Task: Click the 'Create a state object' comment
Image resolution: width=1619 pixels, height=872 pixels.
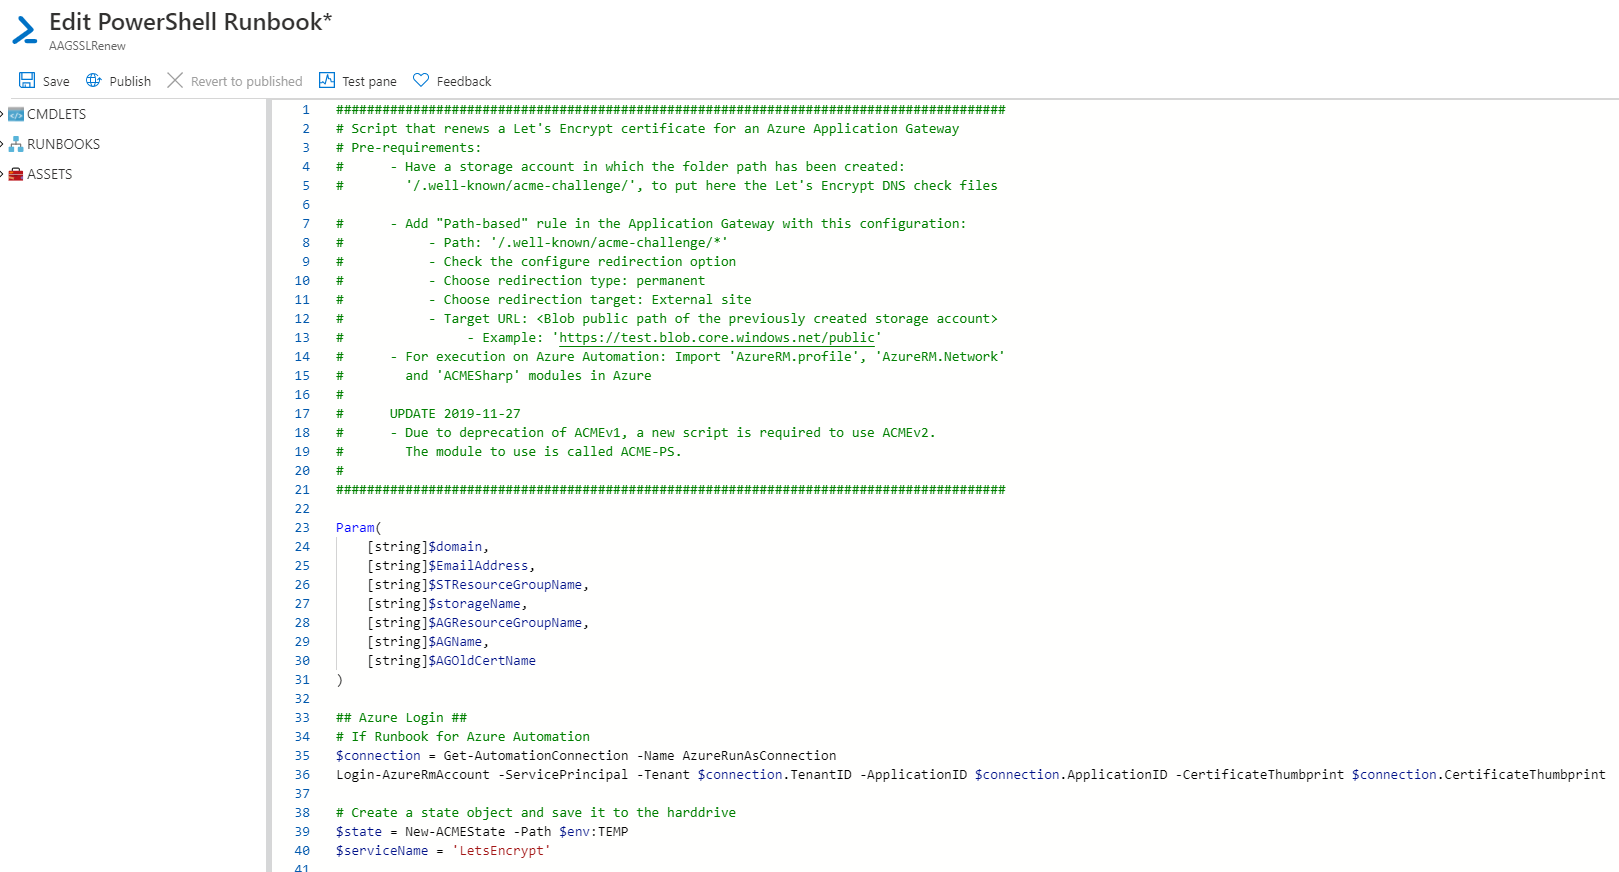Action: point(536,813)
